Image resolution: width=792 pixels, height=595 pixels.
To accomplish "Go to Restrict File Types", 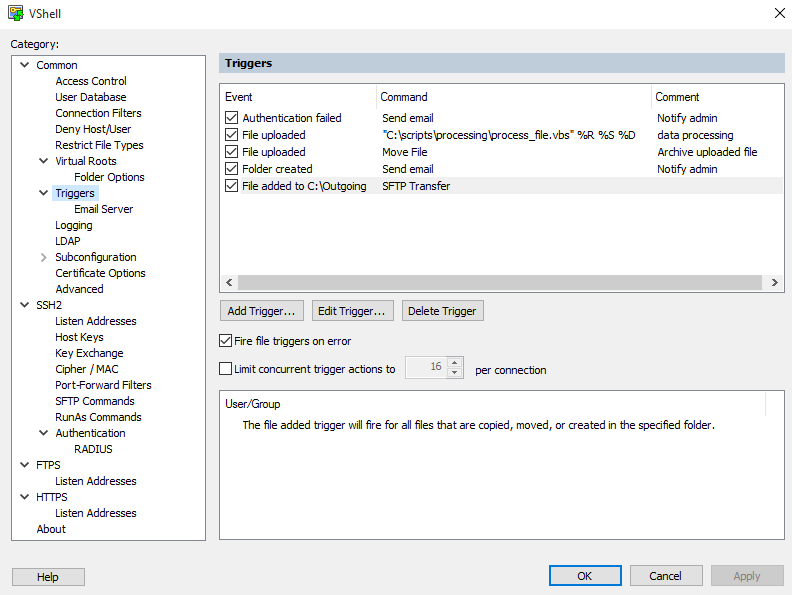I will pyautogui.click(x=100, y=145).
